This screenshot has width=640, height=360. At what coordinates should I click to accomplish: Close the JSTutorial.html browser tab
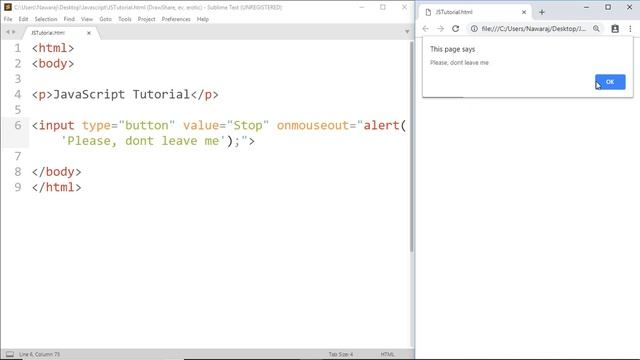point(524,12)
